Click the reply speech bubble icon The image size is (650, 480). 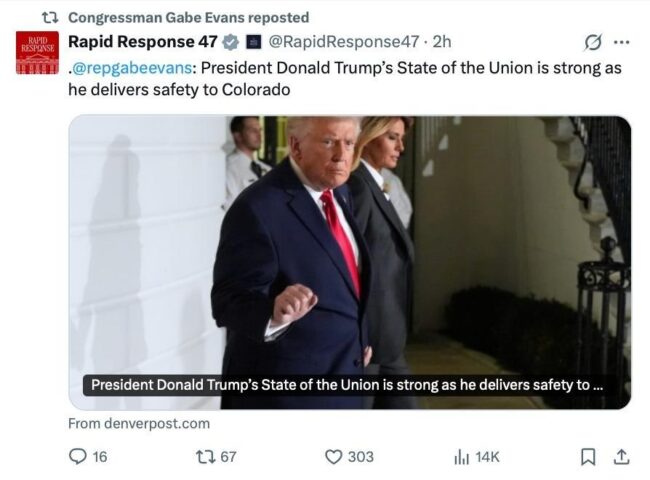click(x=78, y=456)
